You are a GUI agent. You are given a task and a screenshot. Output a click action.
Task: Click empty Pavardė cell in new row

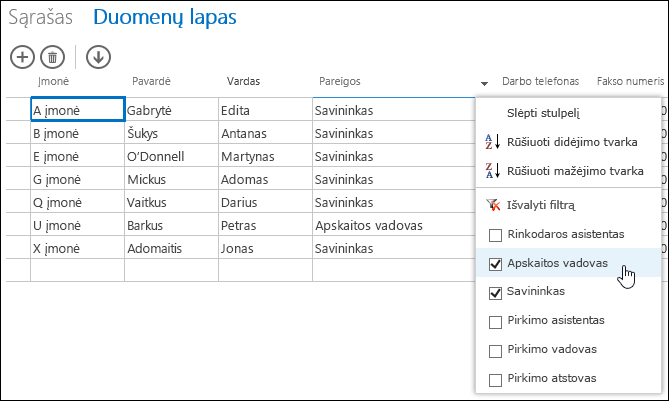coord(172,270)
